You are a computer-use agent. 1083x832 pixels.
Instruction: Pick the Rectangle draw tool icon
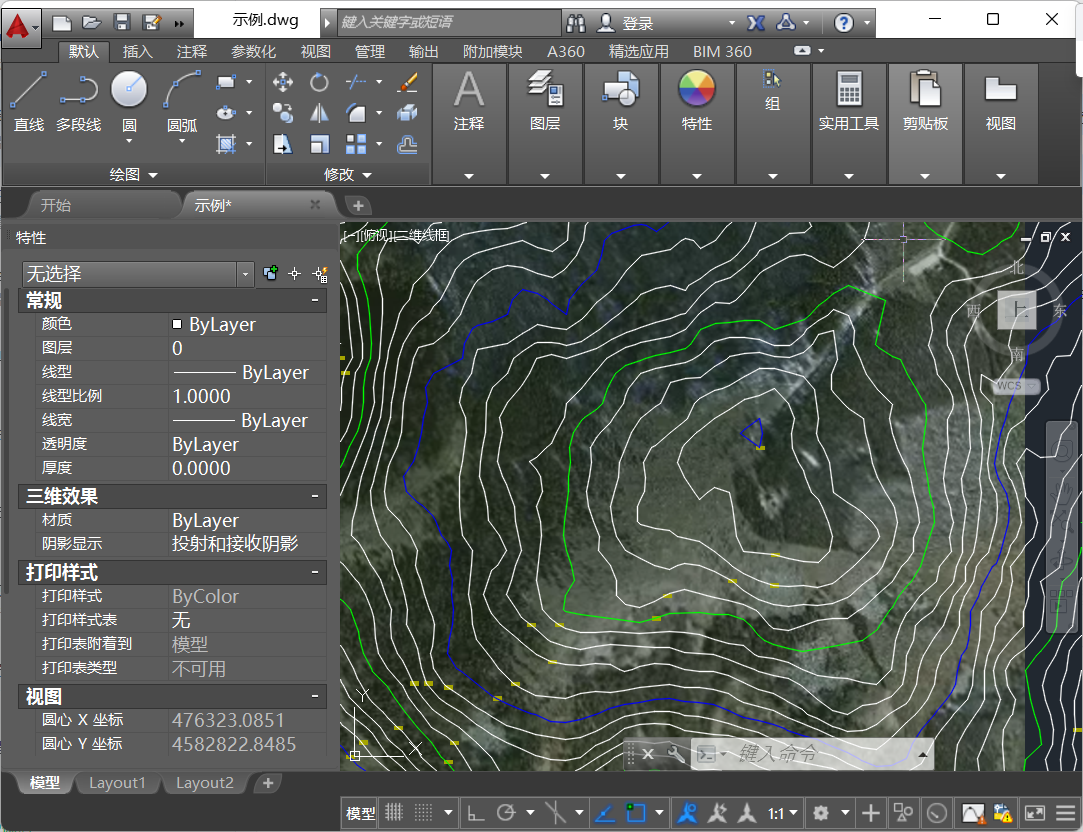[x=225, y=82]
